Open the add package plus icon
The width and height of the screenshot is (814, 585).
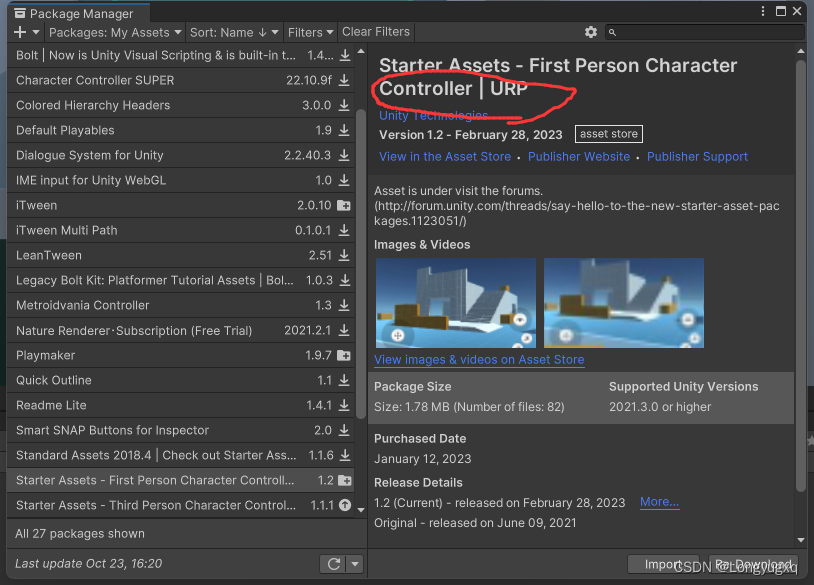18,32
